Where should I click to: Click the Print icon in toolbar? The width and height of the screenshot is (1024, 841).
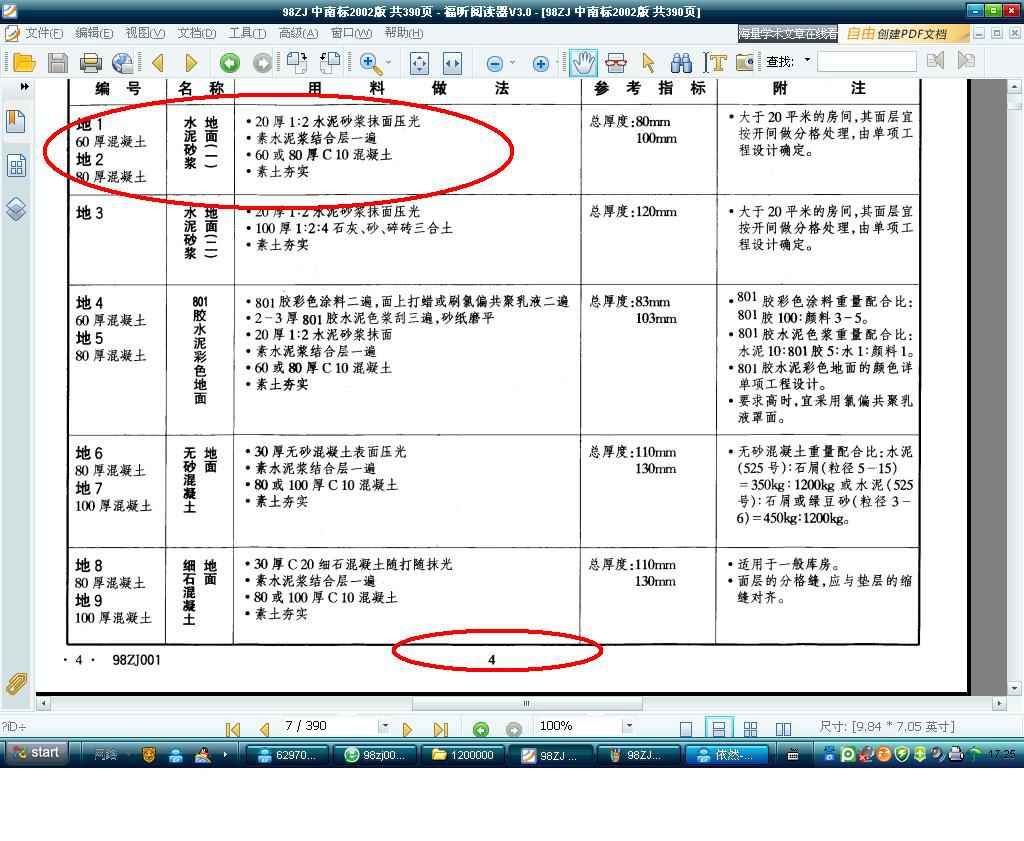[x=91, y=63]
